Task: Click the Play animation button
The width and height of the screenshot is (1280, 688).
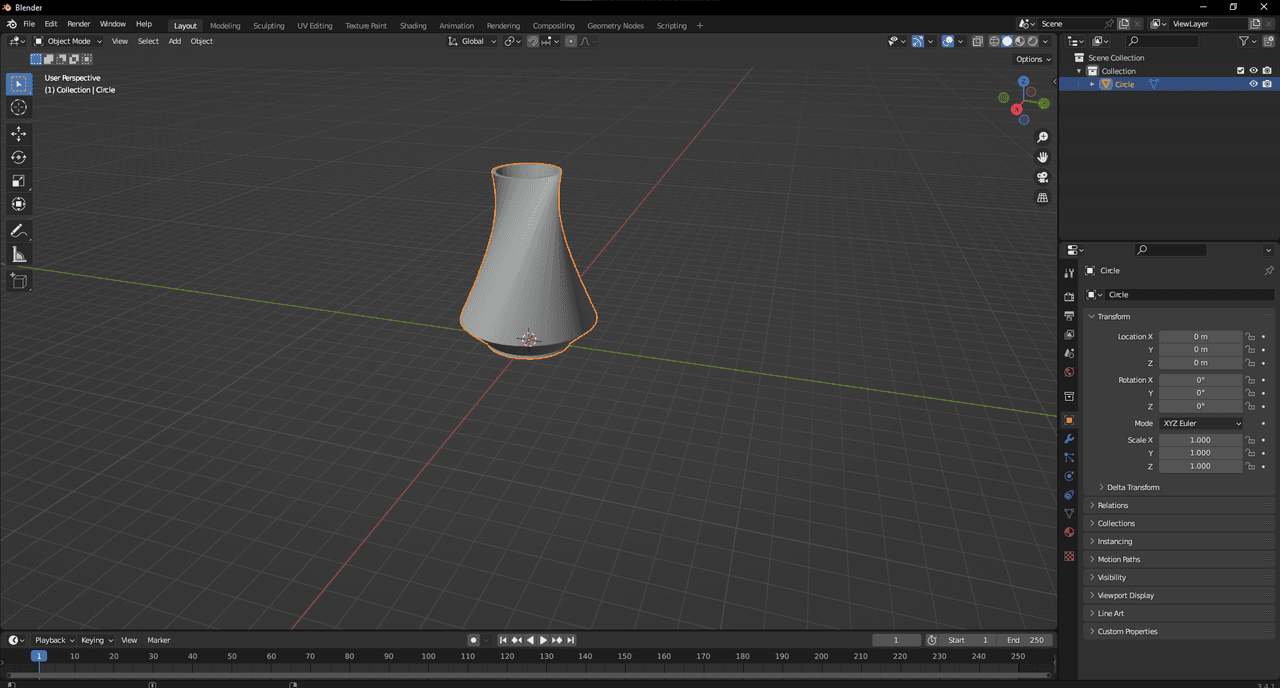Action: click(543, 640)
